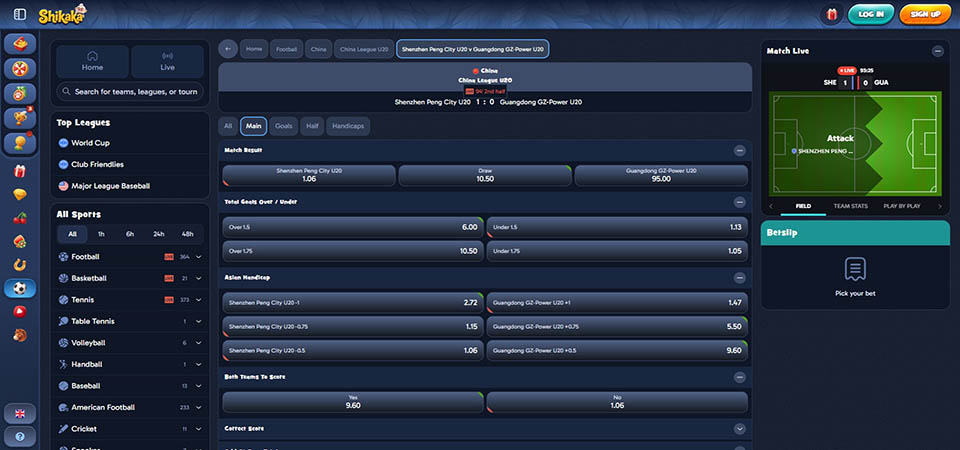Open the golden horseshoe icon in sidebar

coord(20,264)
